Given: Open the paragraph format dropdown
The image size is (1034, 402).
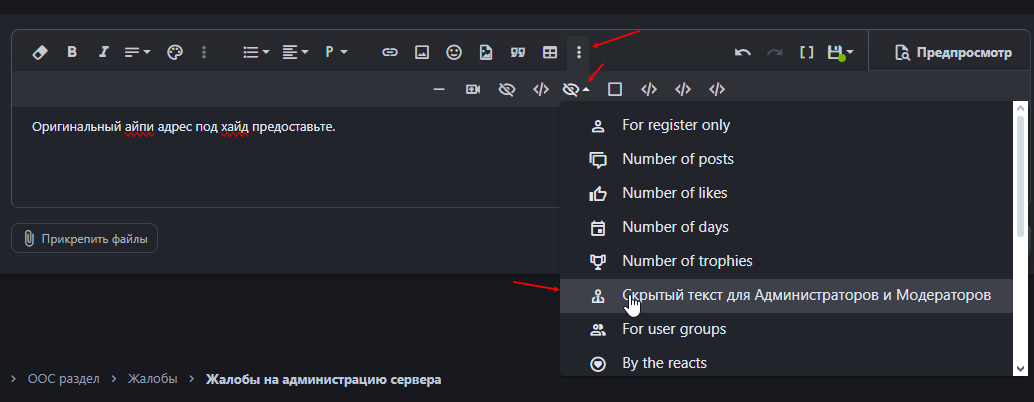Looking at the screenshot, I should [x=335, y=52].
